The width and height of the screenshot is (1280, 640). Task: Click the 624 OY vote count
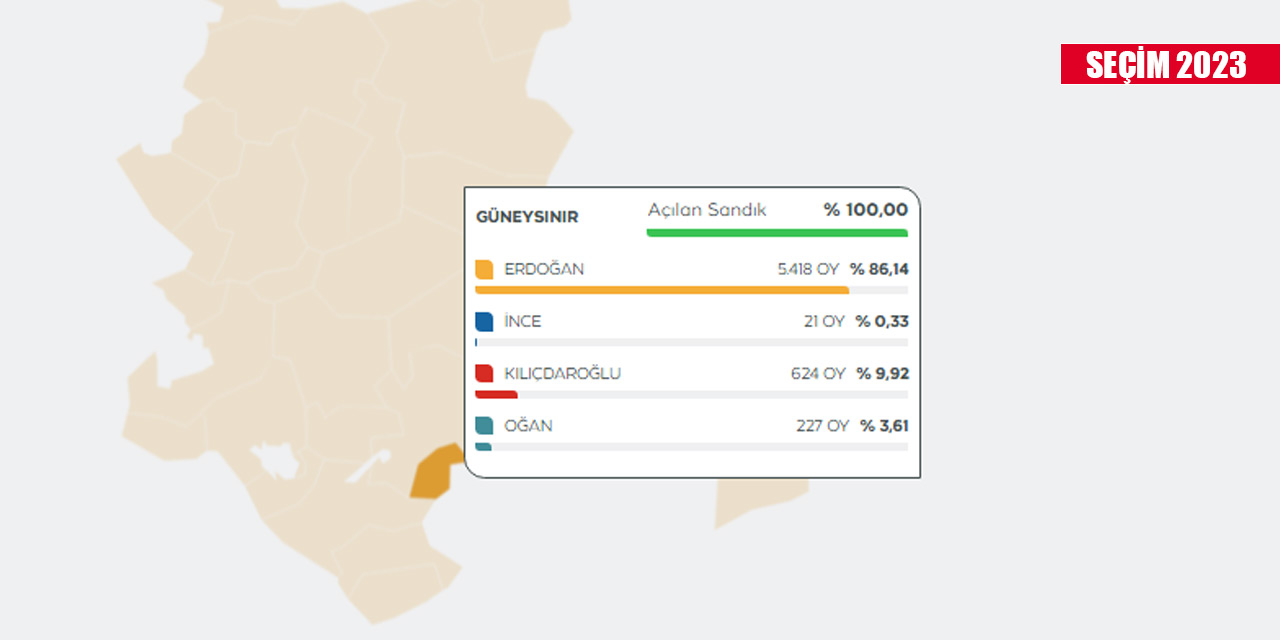pyautogui.click(x=818, y=374)
